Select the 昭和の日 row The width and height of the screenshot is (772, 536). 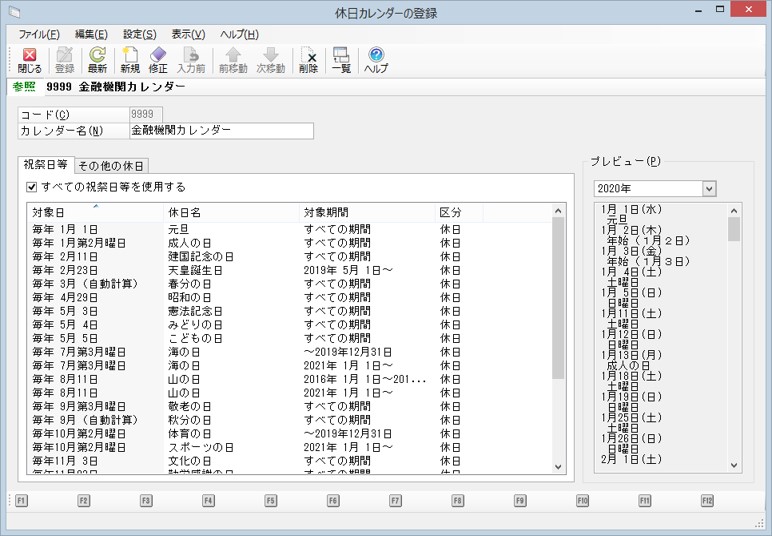tap(289, 297)
